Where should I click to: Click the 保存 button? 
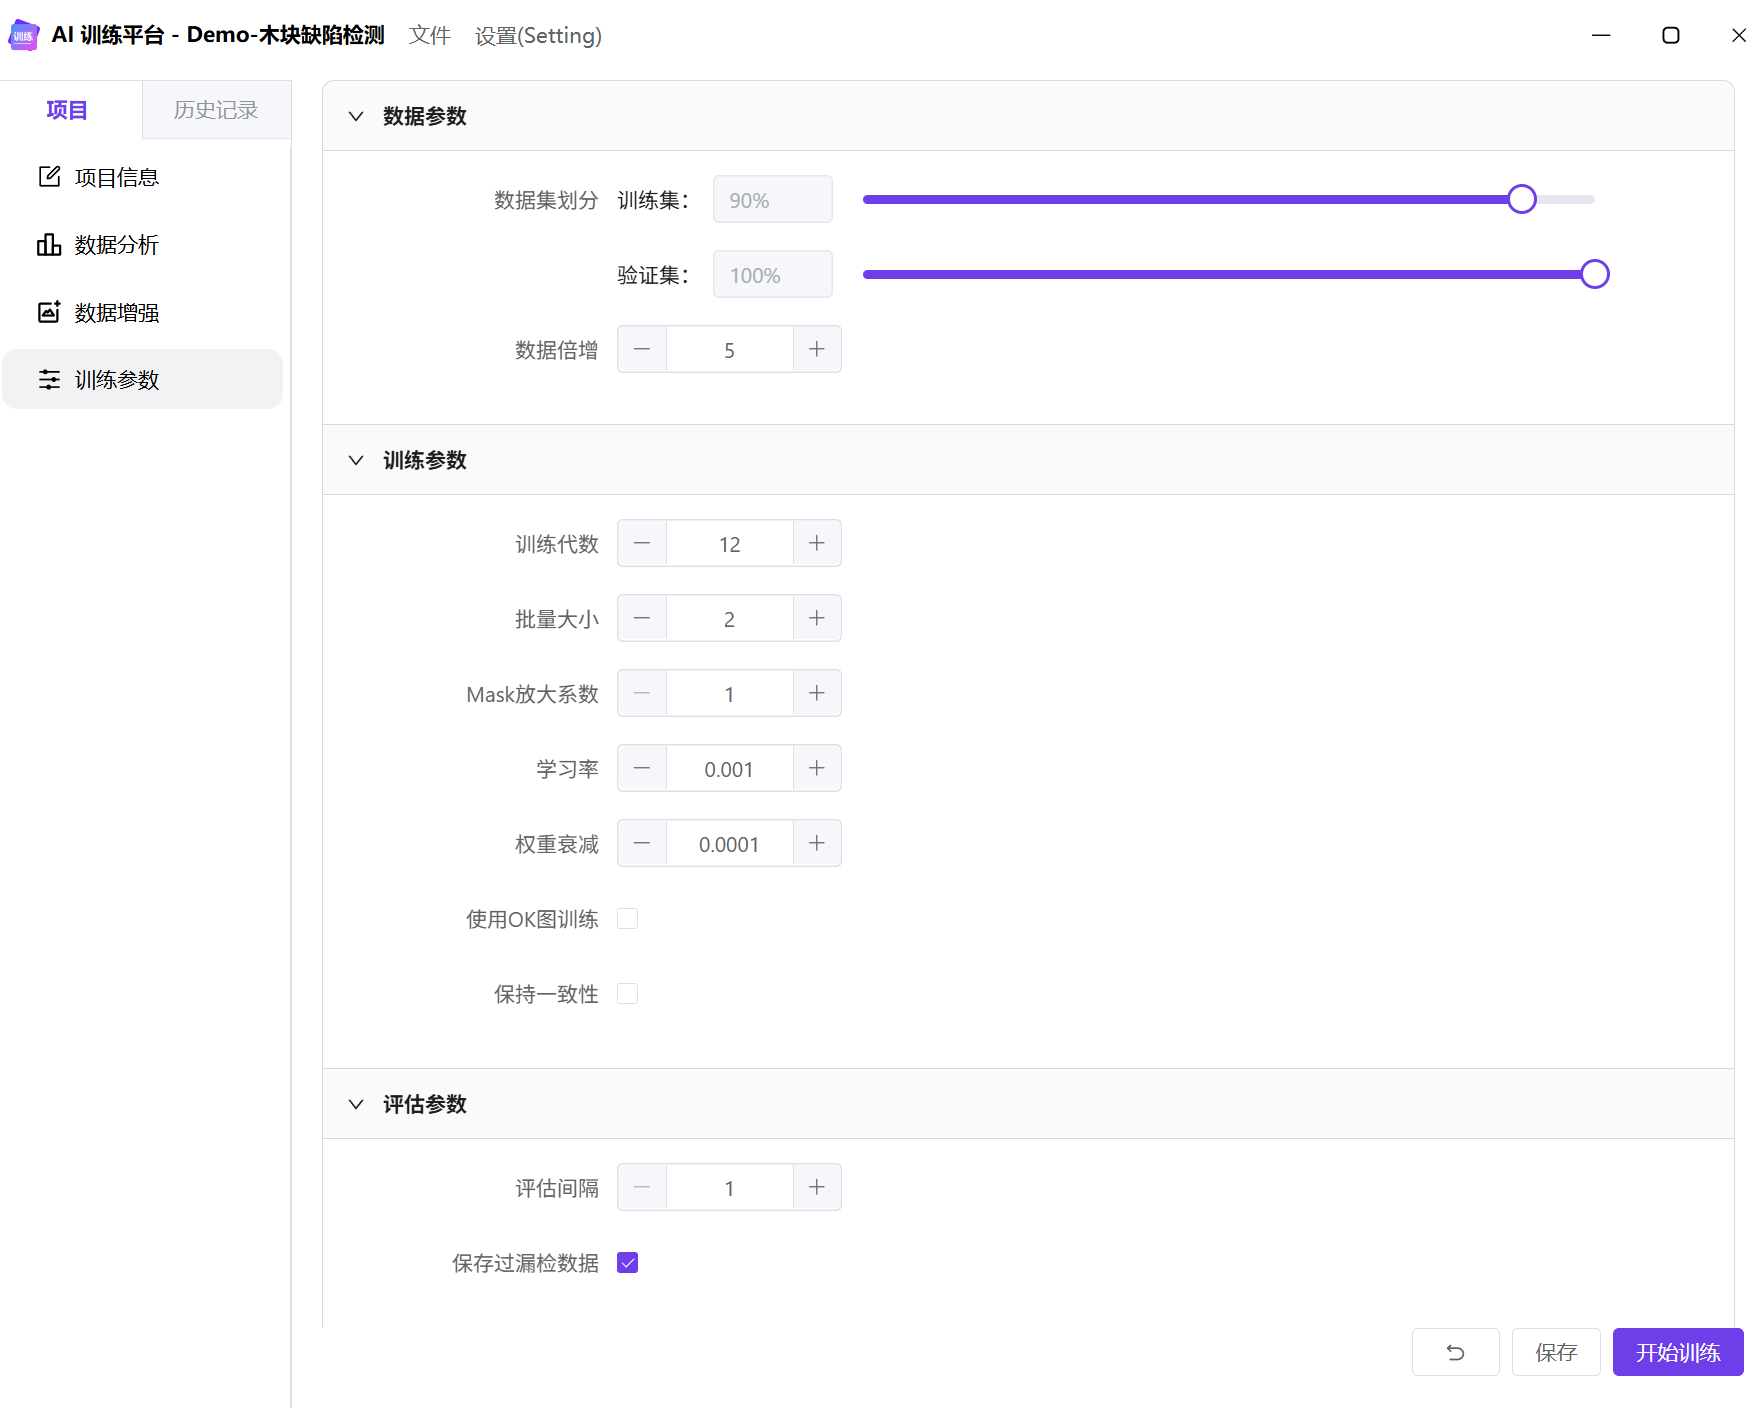[1555, 1352]
